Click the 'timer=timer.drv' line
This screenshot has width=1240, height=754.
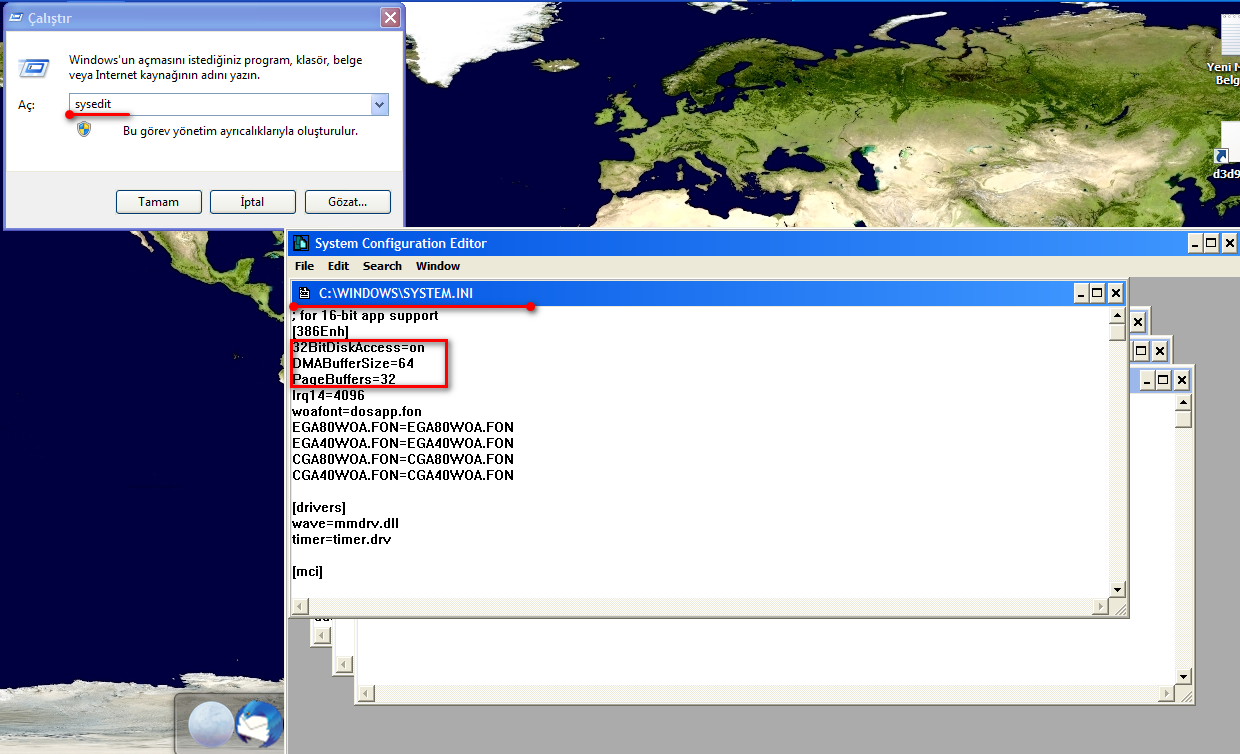pyautogui.click(x=342, y=539)
